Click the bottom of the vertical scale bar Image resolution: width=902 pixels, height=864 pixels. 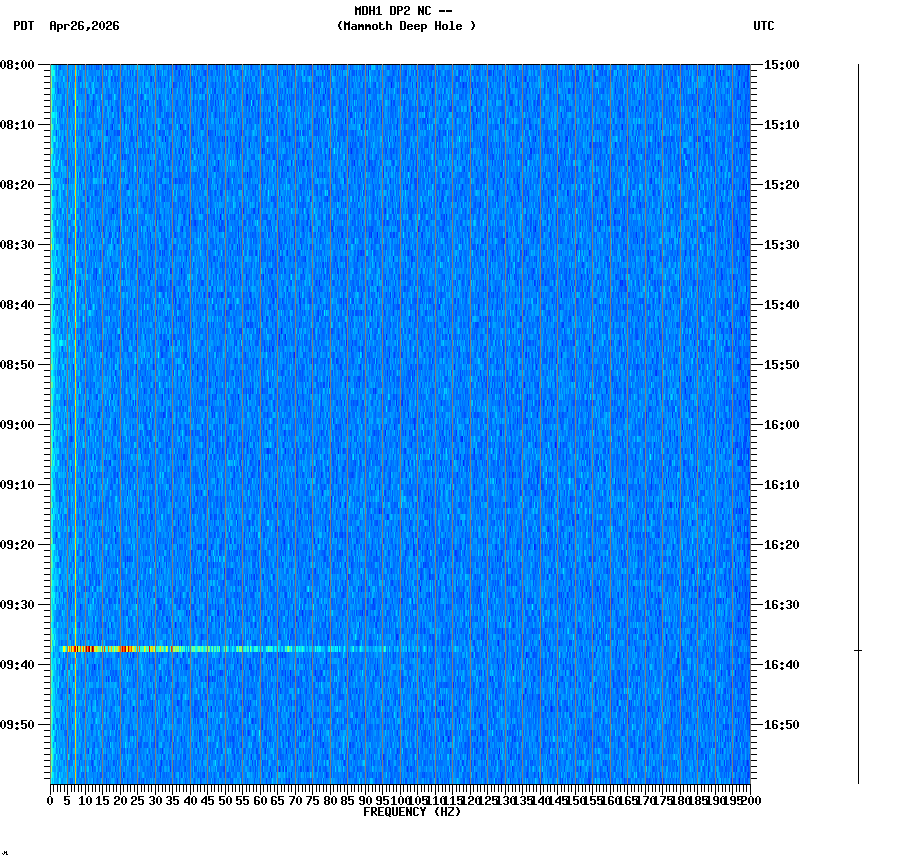click(858, 780)
